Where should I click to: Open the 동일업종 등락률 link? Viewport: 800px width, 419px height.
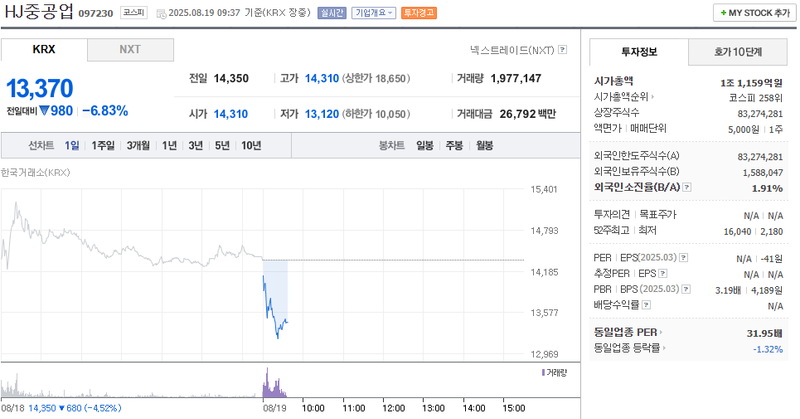tap(629, 348)
